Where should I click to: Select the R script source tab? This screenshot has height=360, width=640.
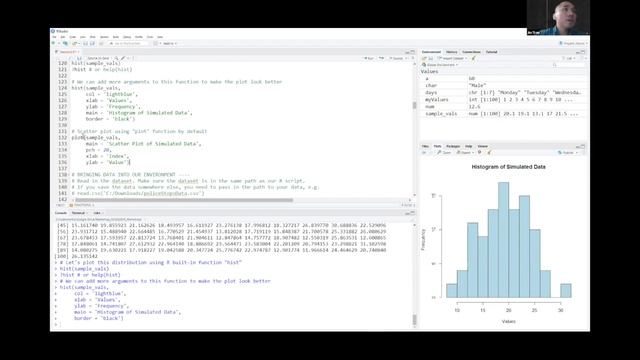67,52
